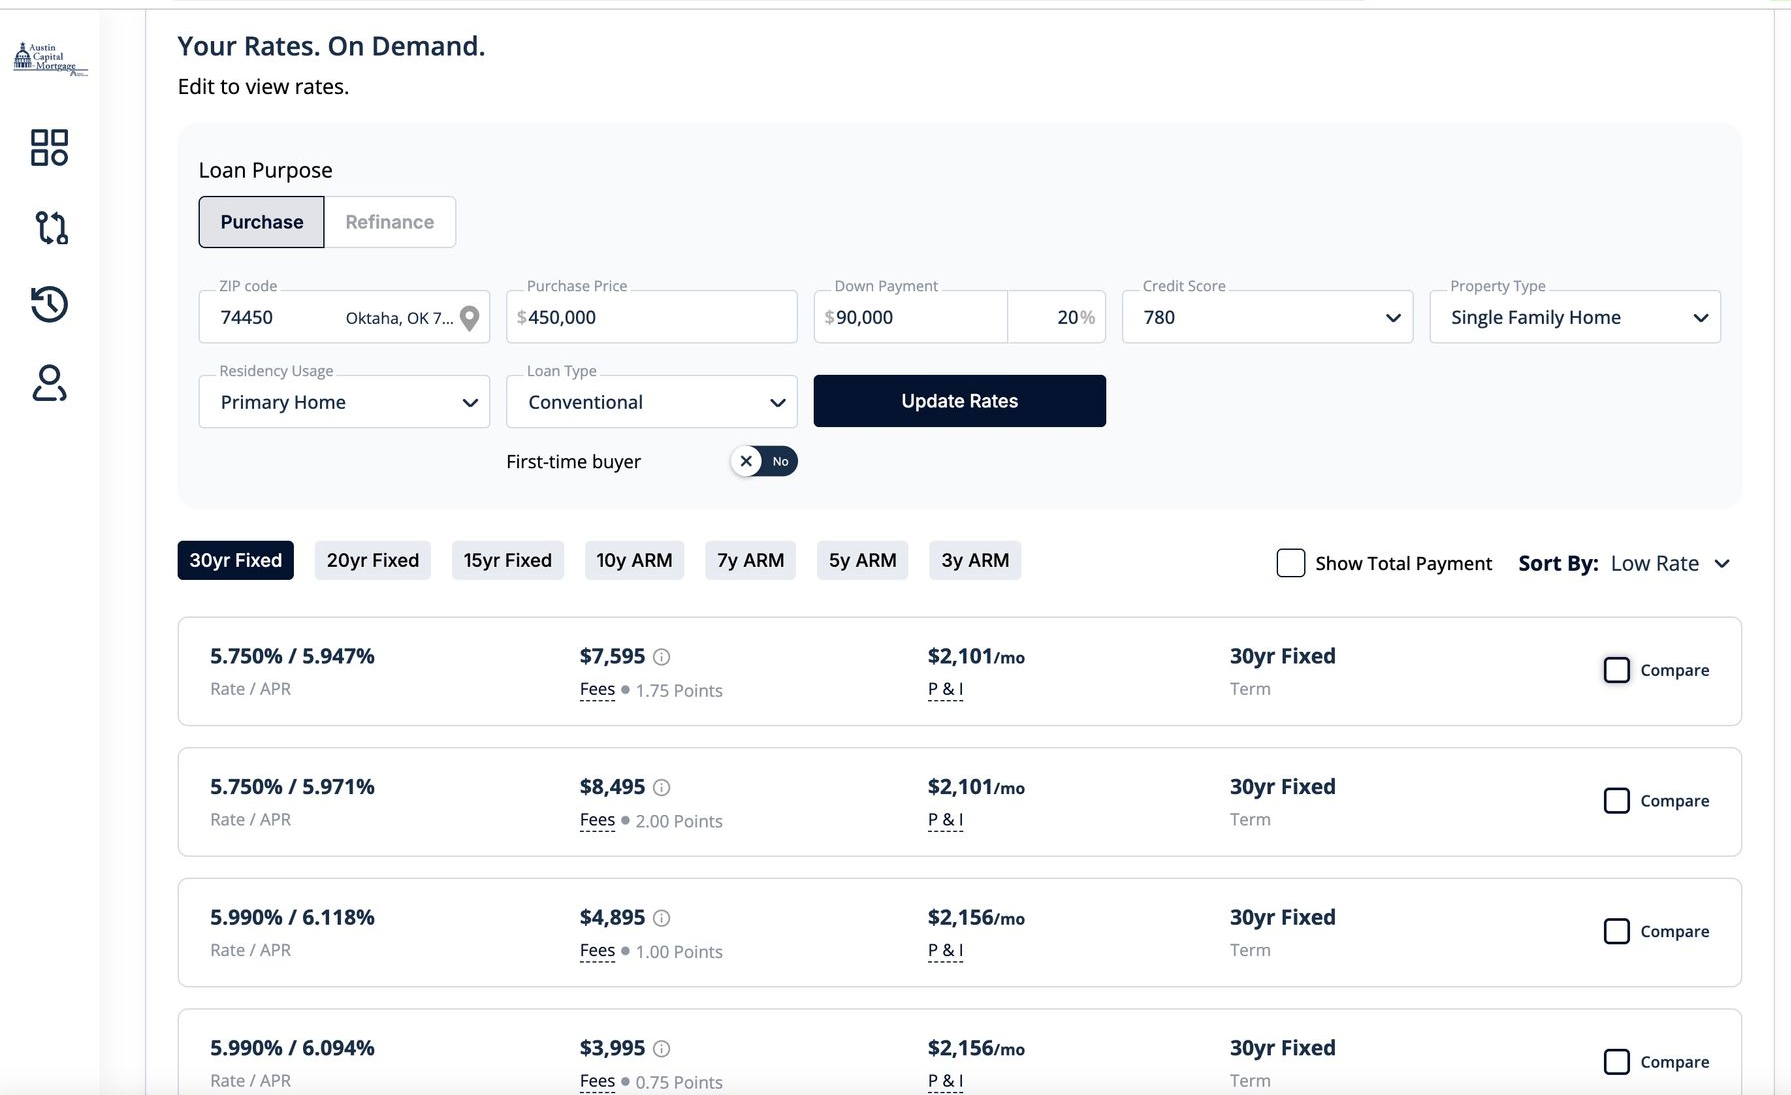Check the Show Total Payment checkbox
The height and width of the screenshot is (1095, 1791).
click(1290, 563)
